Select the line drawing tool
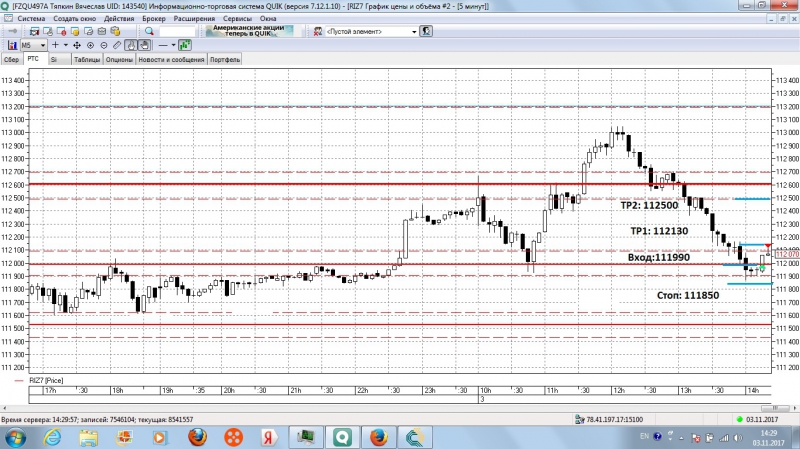 click(163, 45)
